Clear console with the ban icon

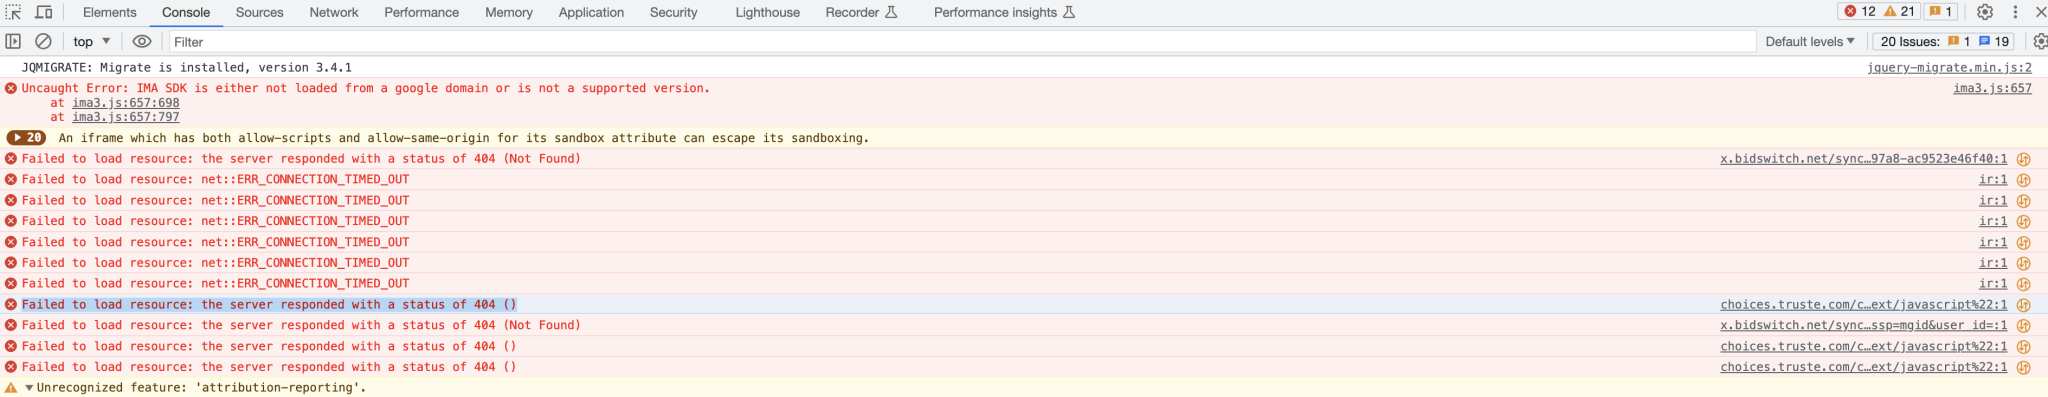click(43, 41)
